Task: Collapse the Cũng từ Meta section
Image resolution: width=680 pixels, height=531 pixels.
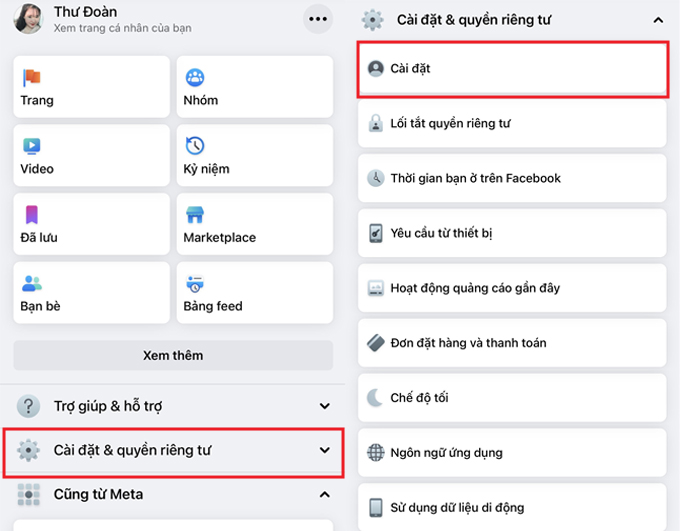Action: (x=324, y=494)
